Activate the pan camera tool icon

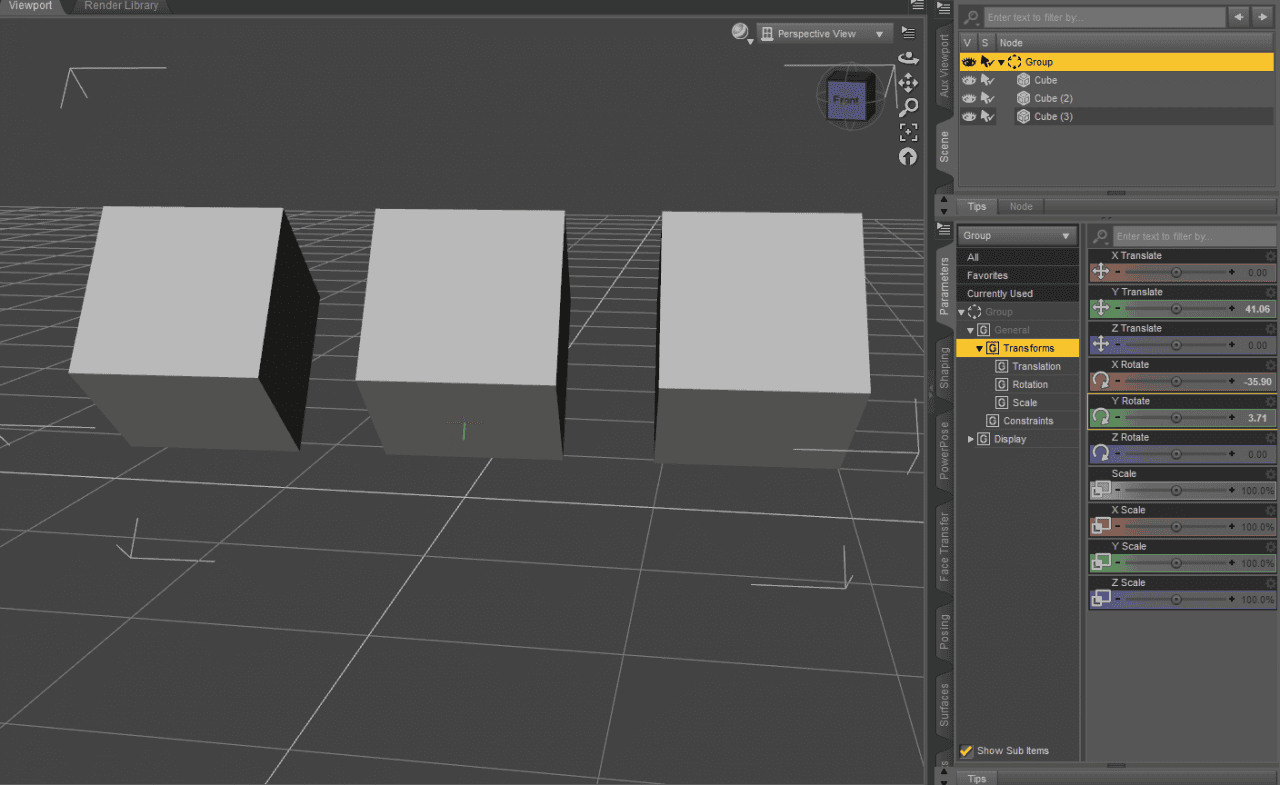pos(908,82)
